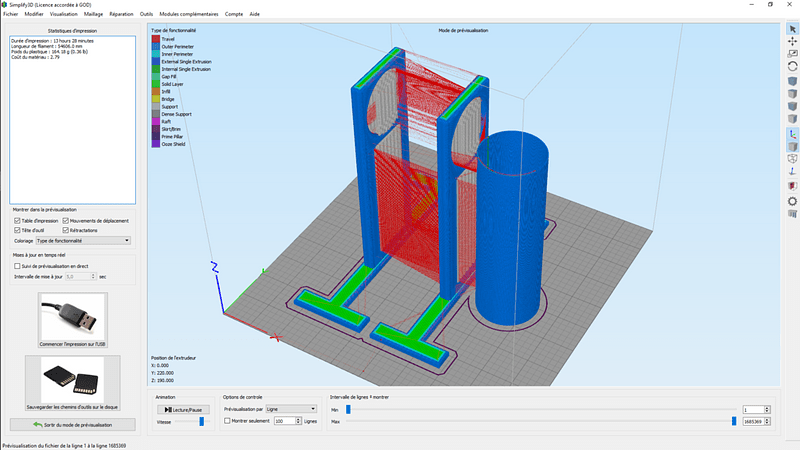Toggle the Table d'impression checkbox
This screenshot has width=800, height=450.
[x=17, y=221]
